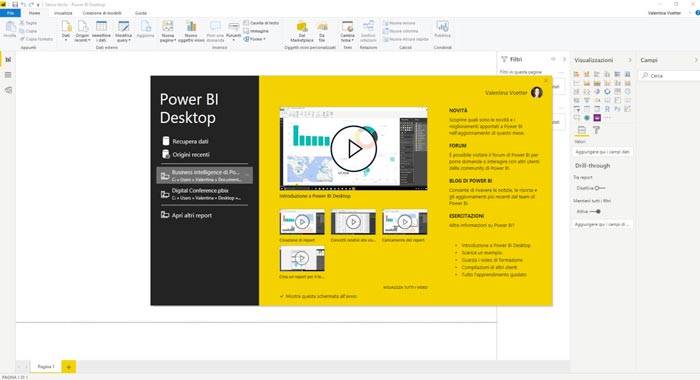The height and width of the screenshot is (380, 700).
Task: Select the Pagina 1 report tab
Action: pyautogui.click(x=46, y=367)
